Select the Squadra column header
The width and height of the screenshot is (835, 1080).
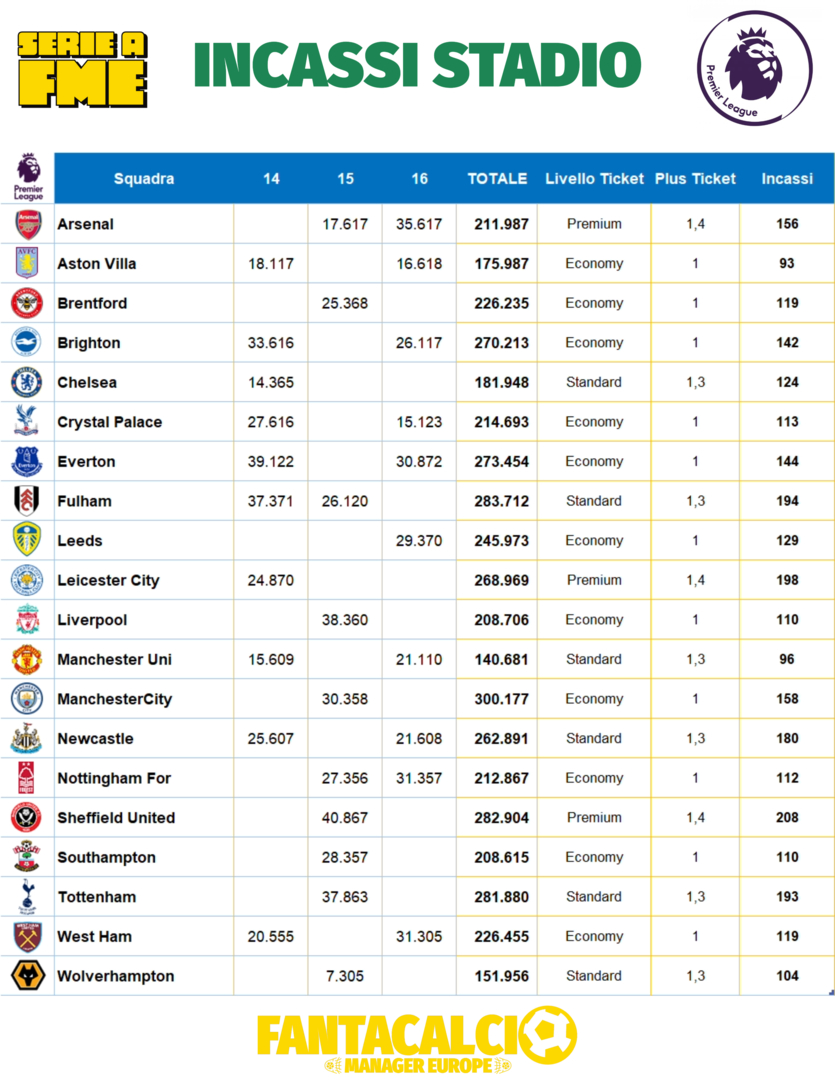tap(144, 179)
